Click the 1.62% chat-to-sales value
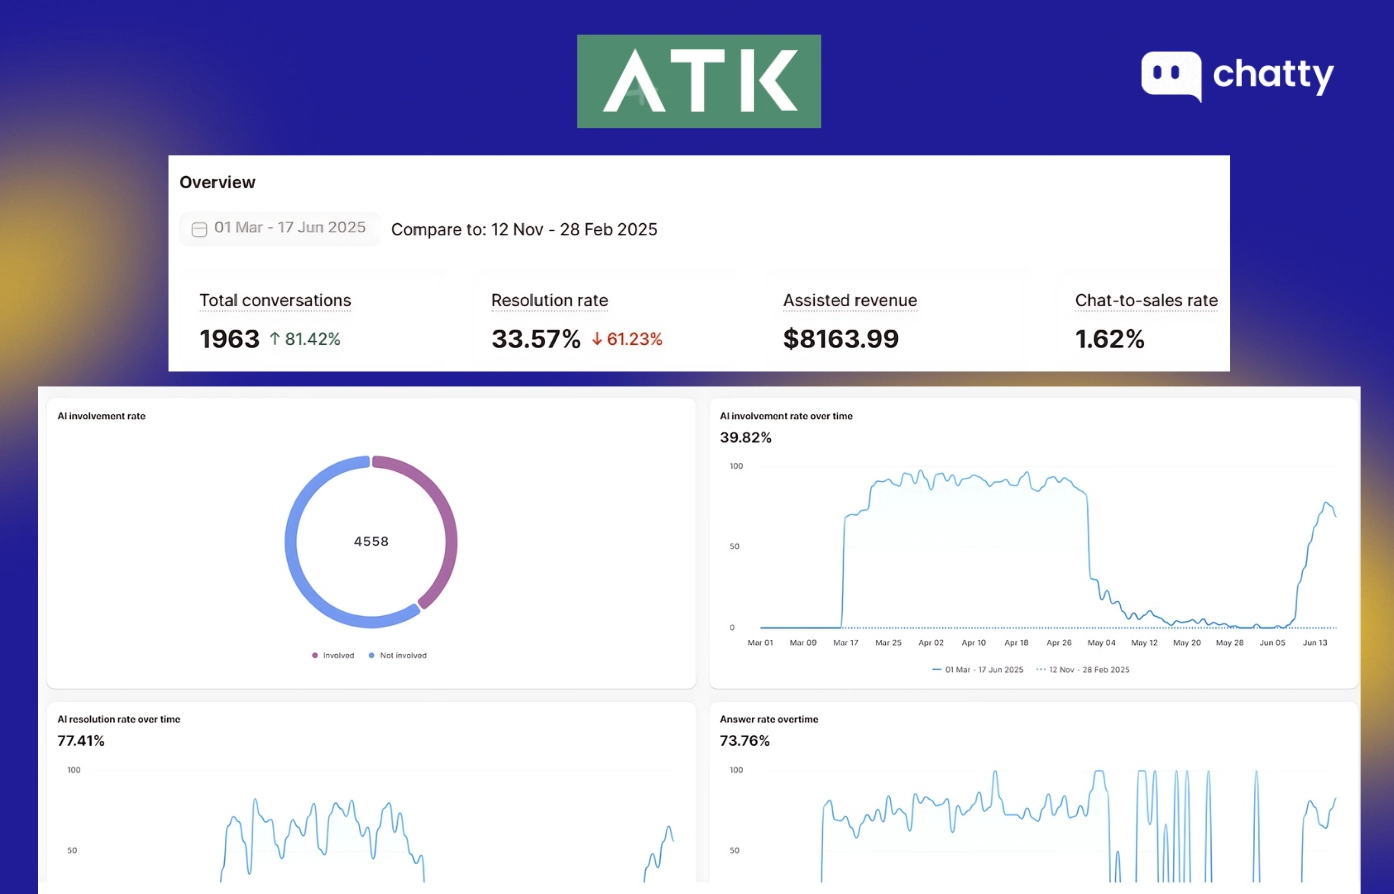The image size is (1394, 894). [x=1110, y=339]
